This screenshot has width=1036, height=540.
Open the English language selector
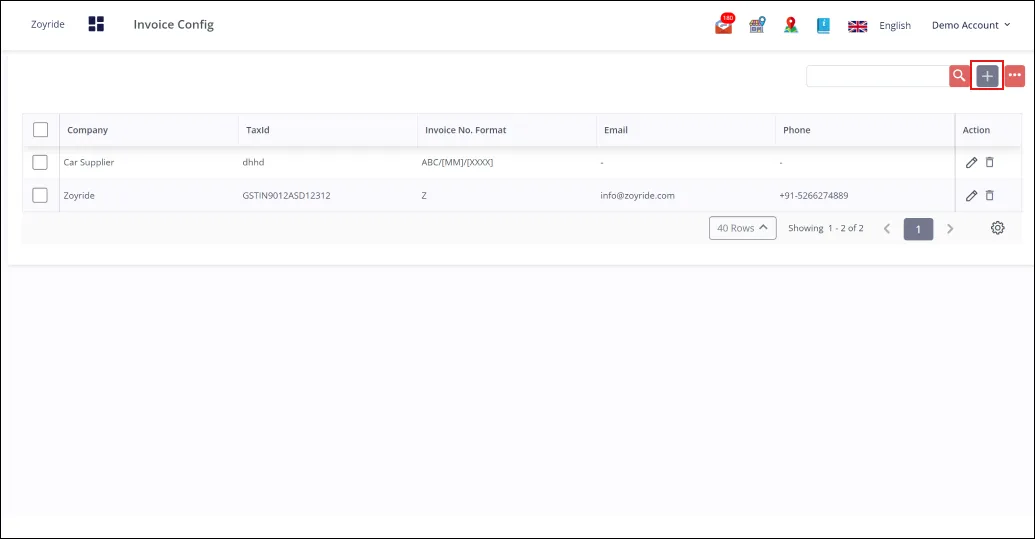coord(895,26)
